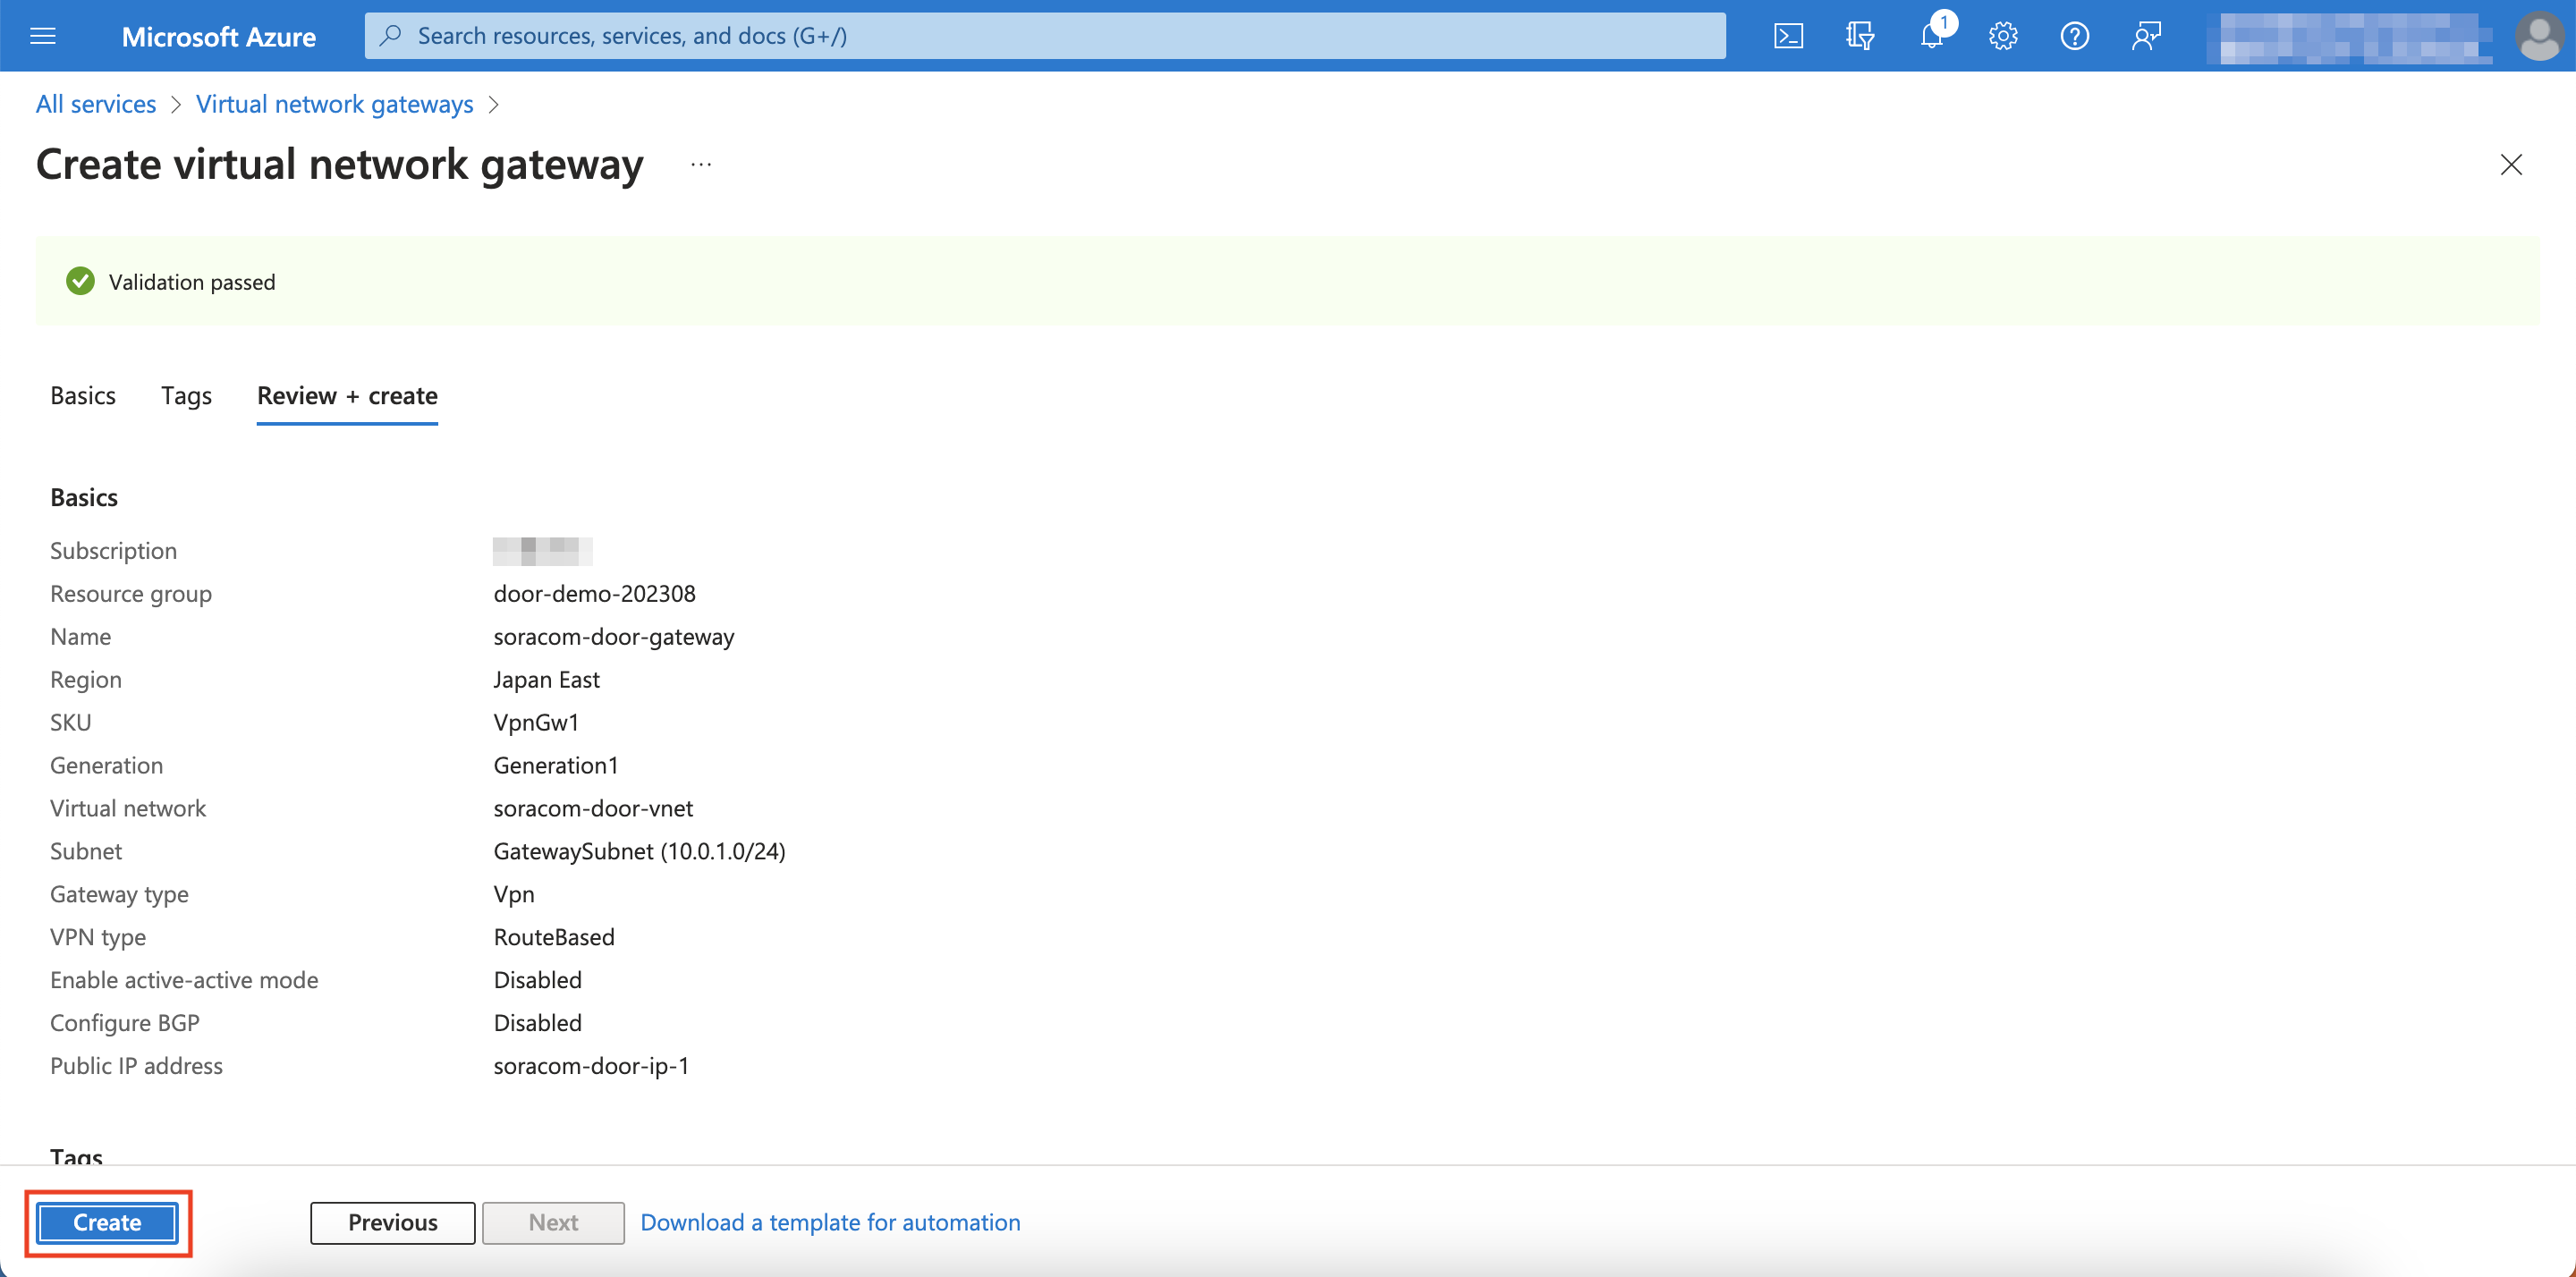Switch to the Basics tab
The image size is (2576, 1277).
[x=83, y=396]
